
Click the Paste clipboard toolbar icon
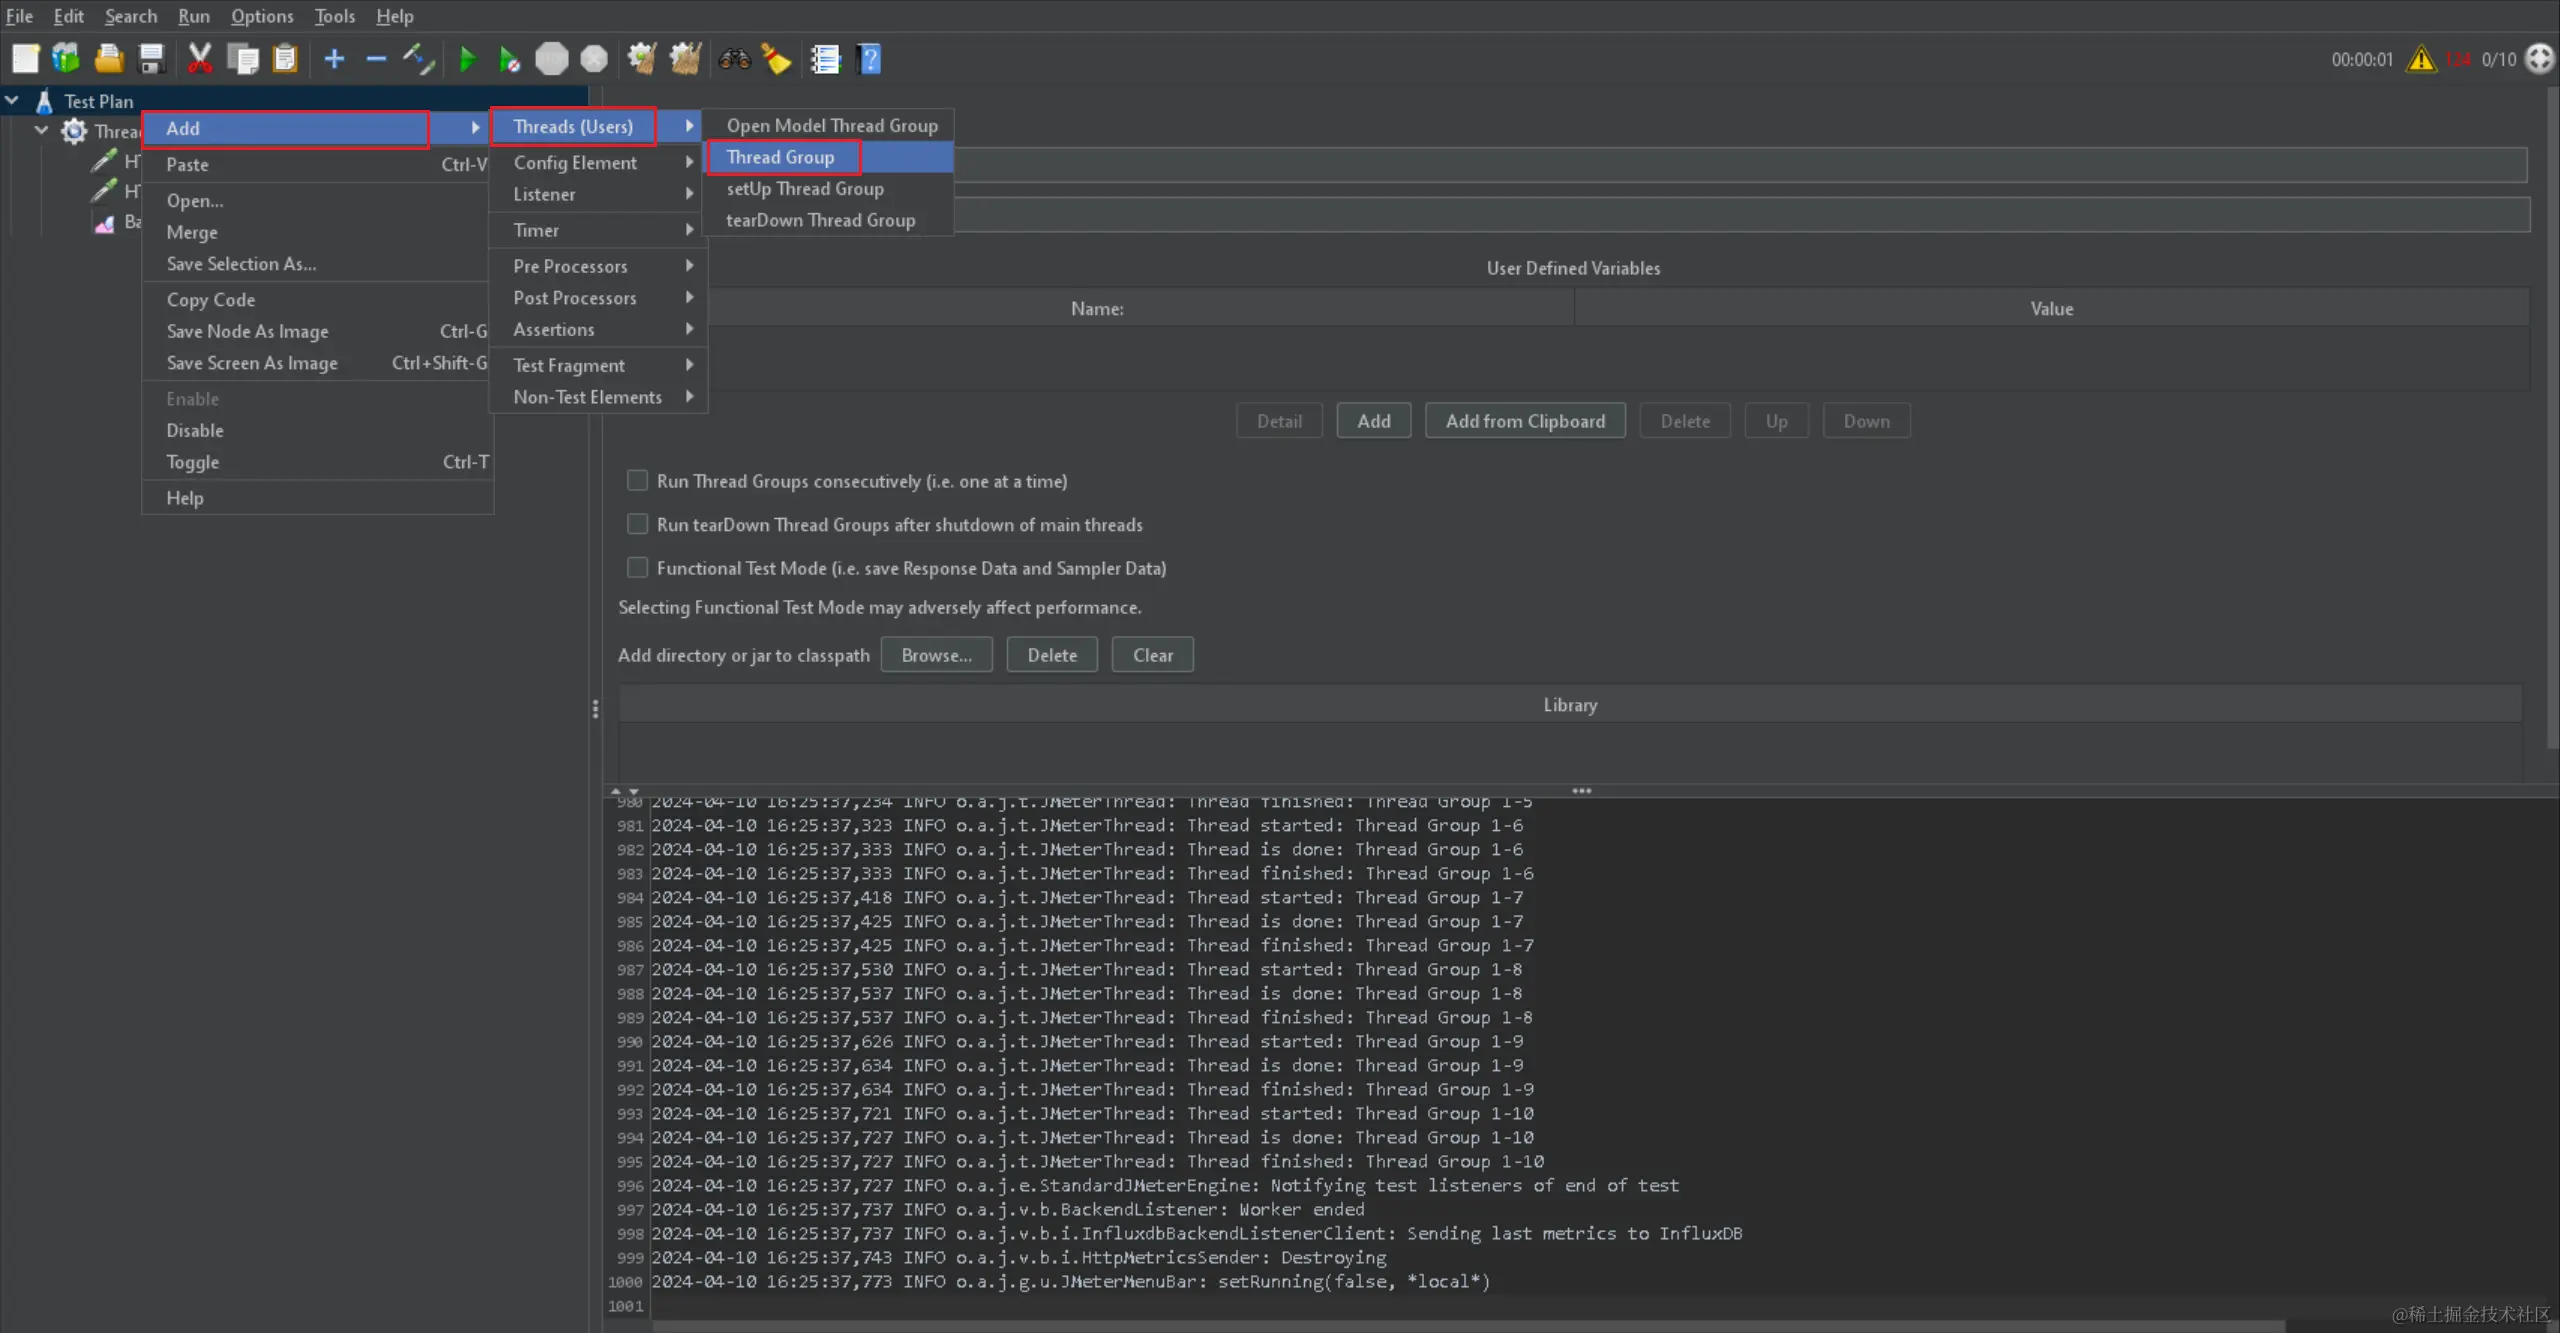(286, 59)
